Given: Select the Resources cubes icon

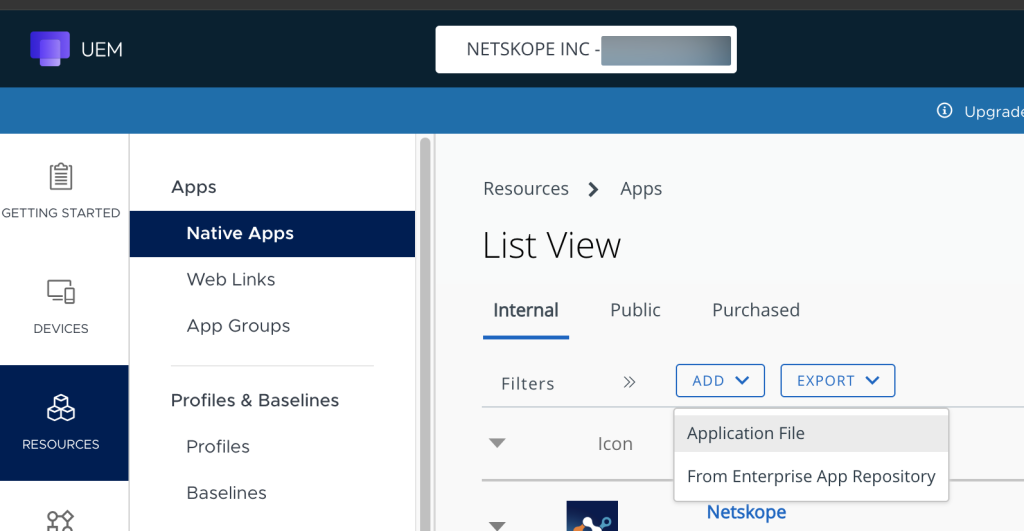Looking at the screenshot, I should [61, 408].
